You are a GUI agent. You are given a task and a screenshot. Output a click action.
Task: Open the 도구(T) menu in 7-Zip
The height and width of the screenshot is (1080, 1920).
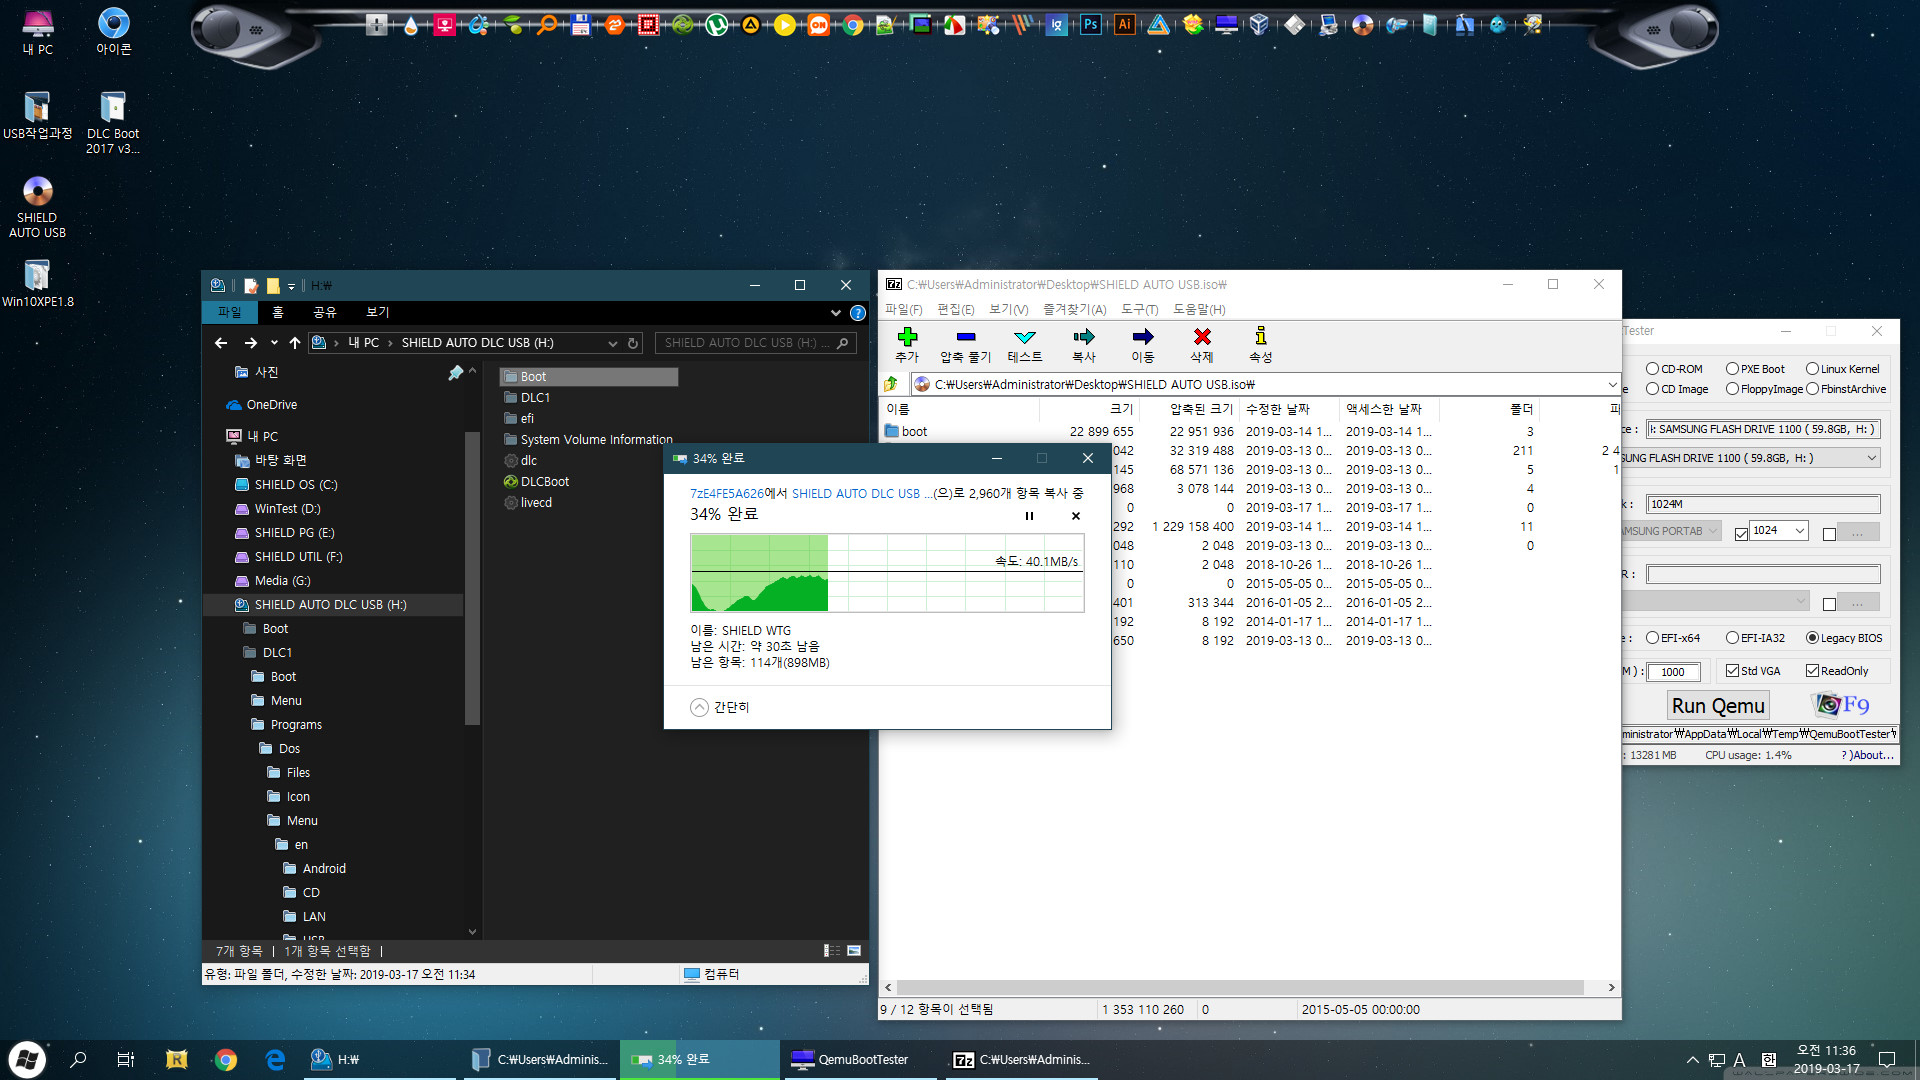1139,309
